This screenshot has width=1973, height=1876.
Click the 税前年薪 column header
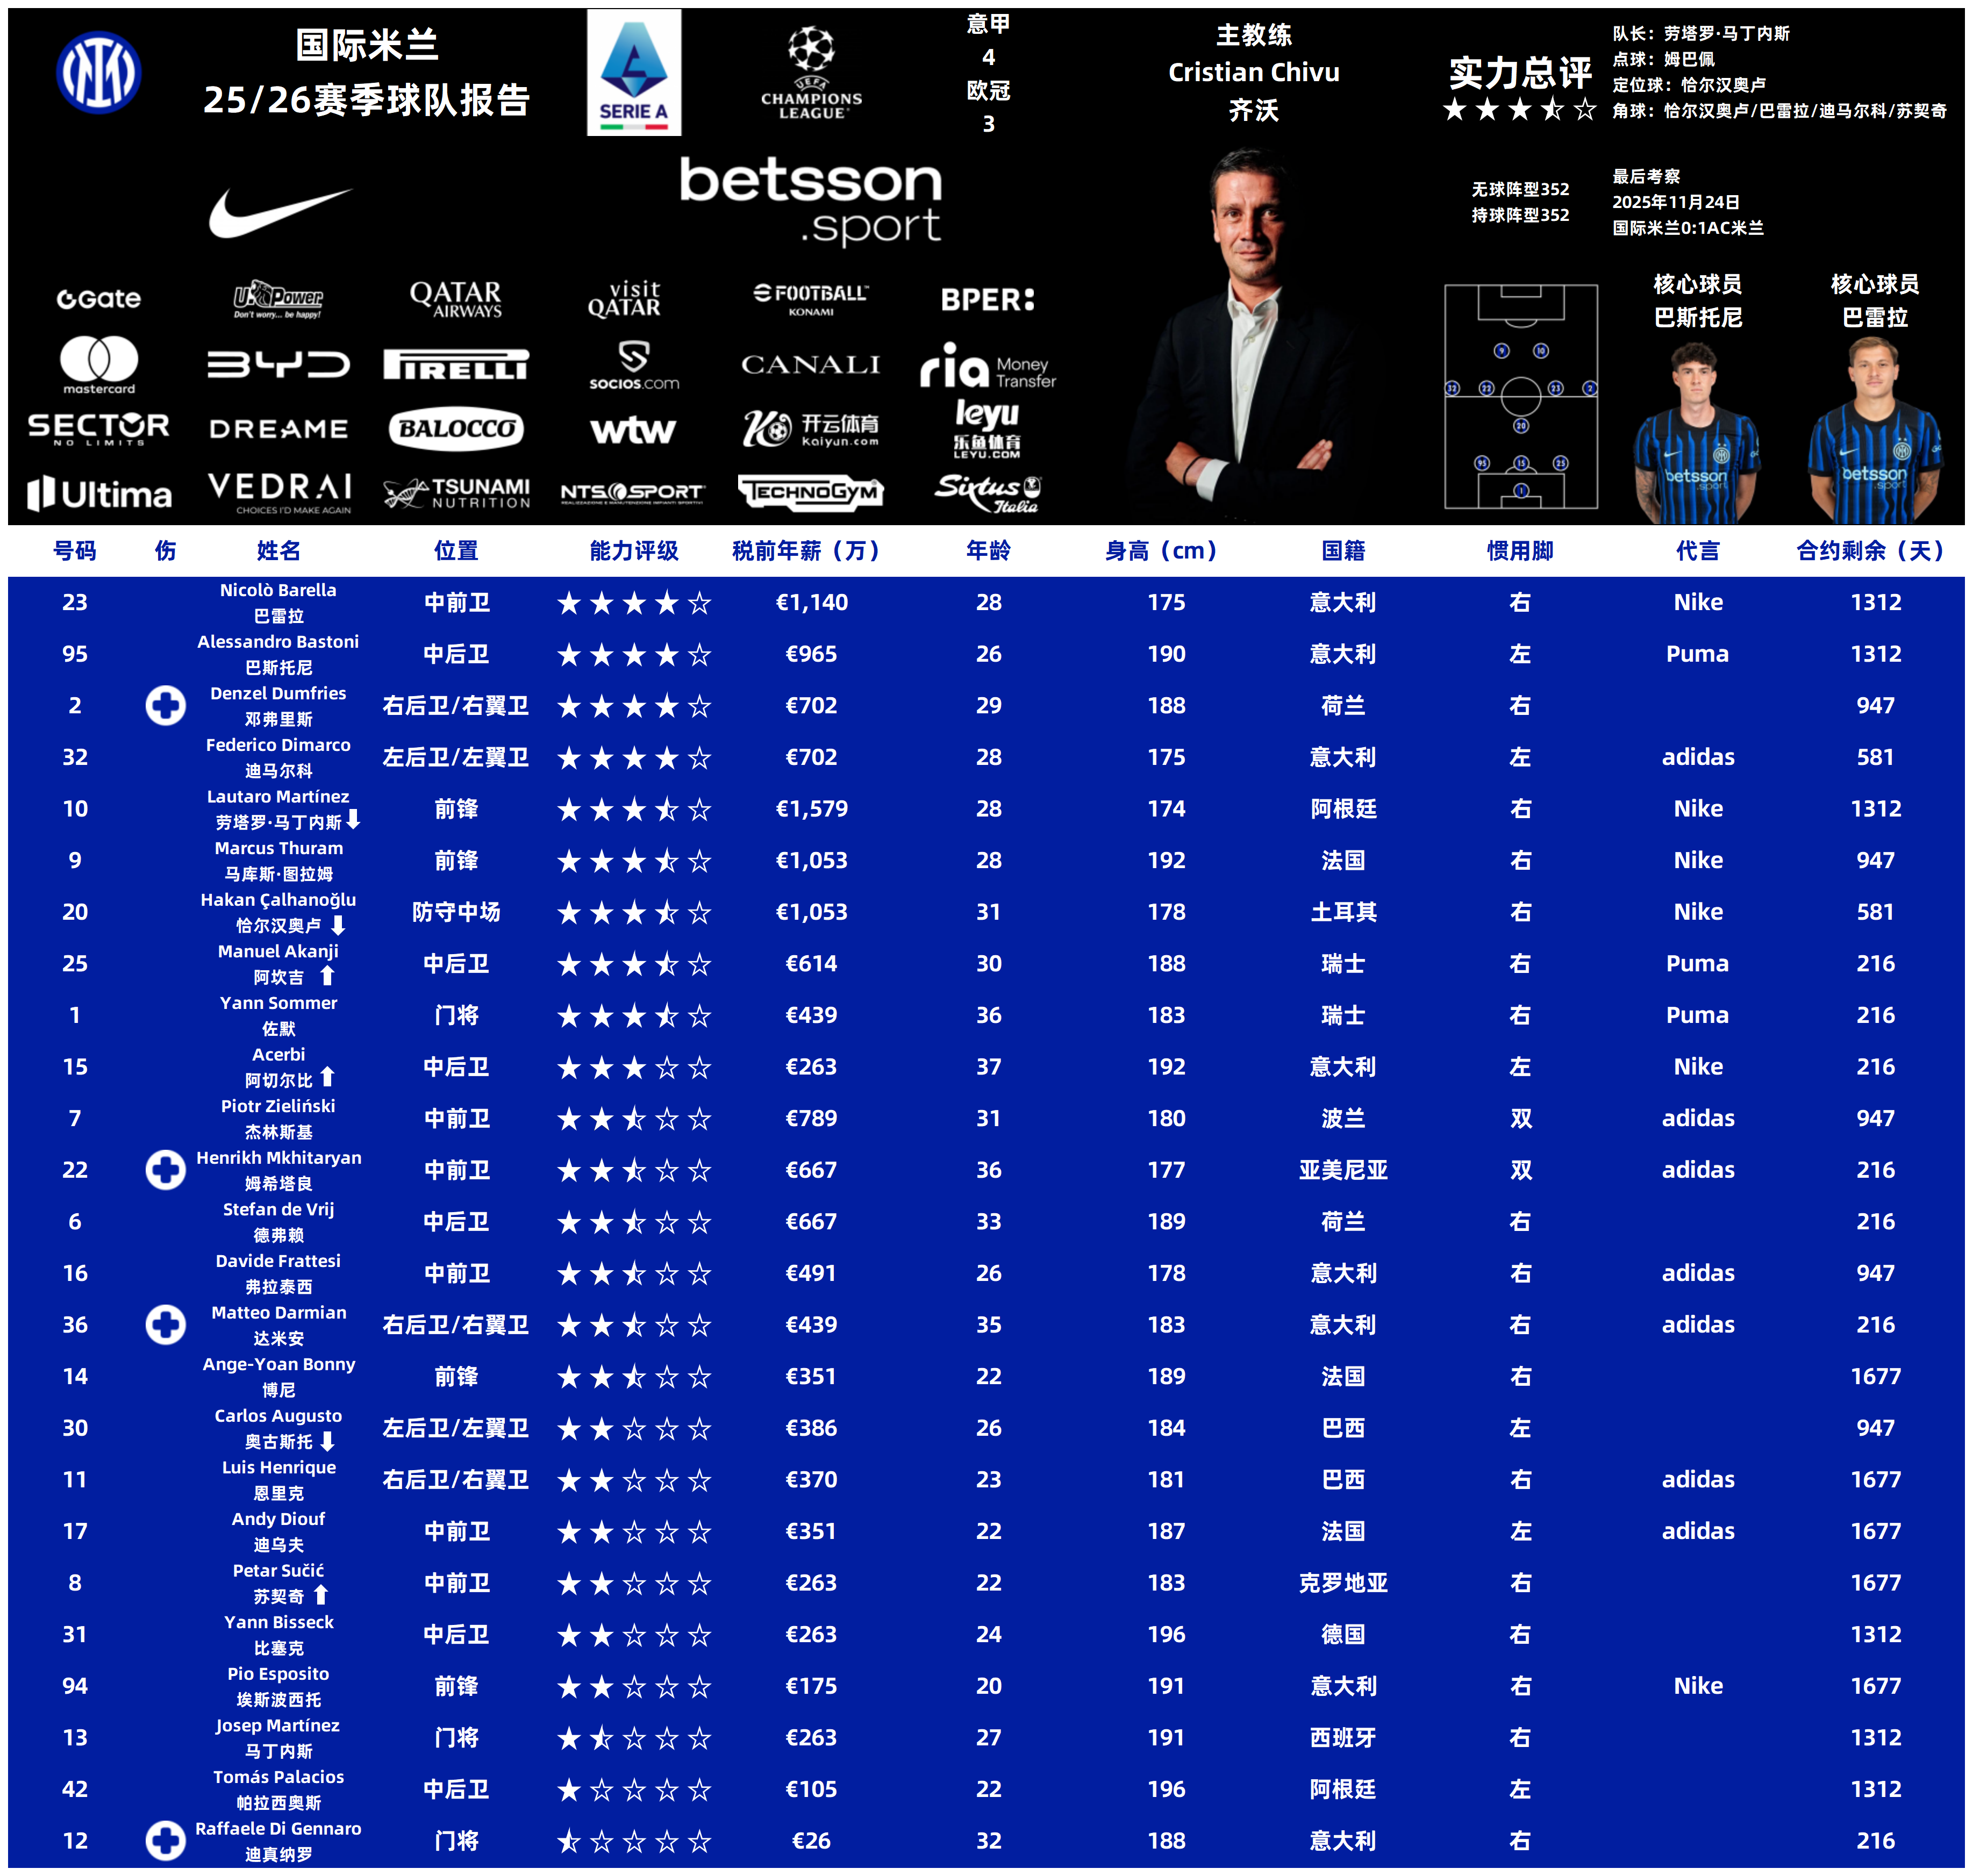[806, 550]
